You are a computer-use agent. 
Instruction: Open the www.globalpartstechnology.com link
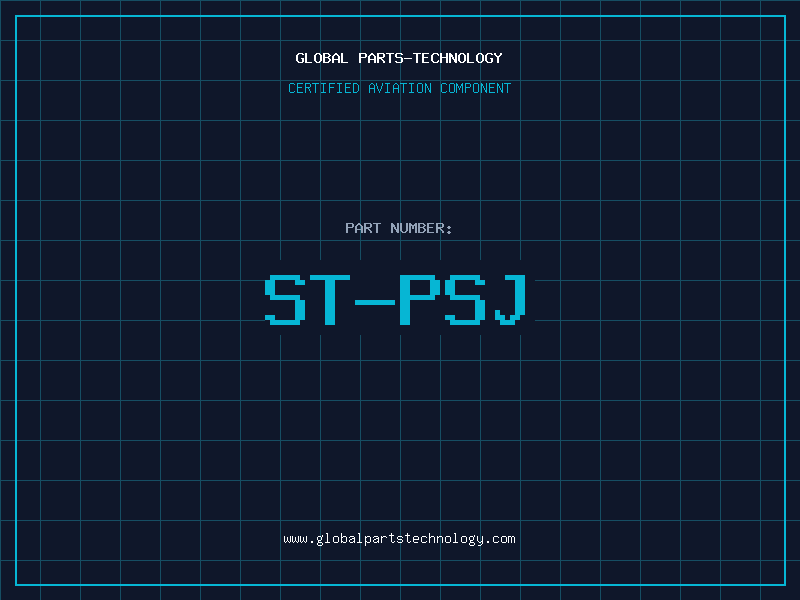tap(399, 539)
